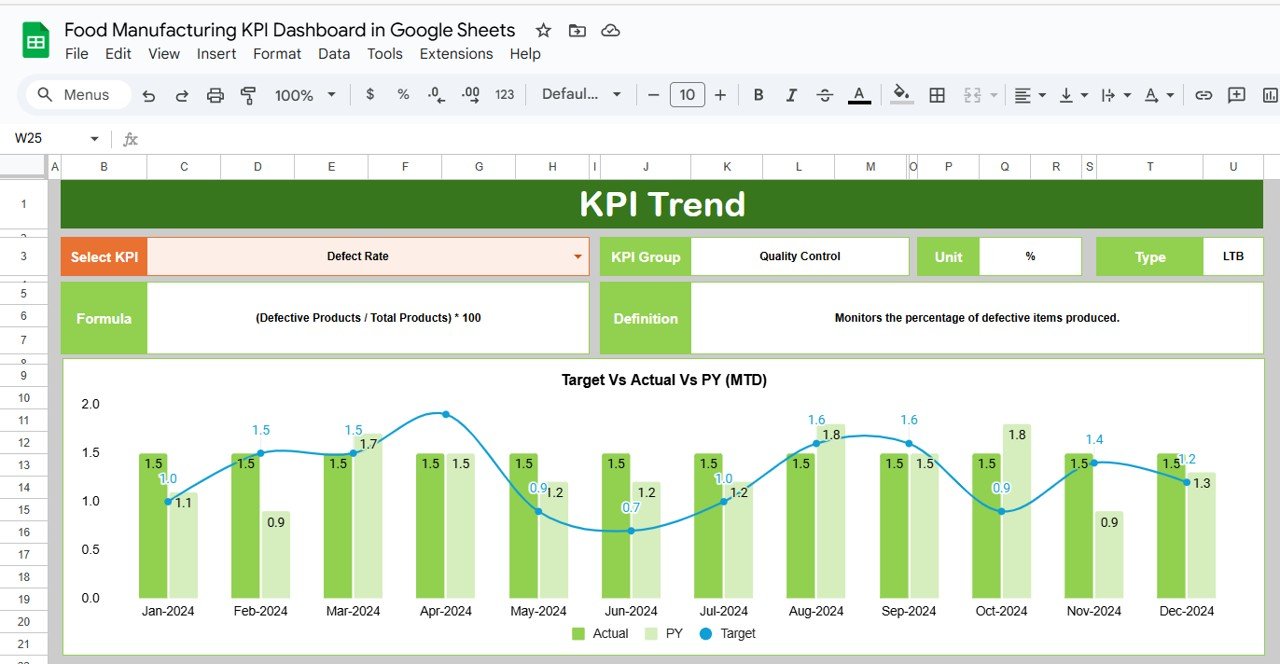The height and width of the screenshot is (664, 1280).
Task: Toggle italic formatting
Action: pos(791,95)
